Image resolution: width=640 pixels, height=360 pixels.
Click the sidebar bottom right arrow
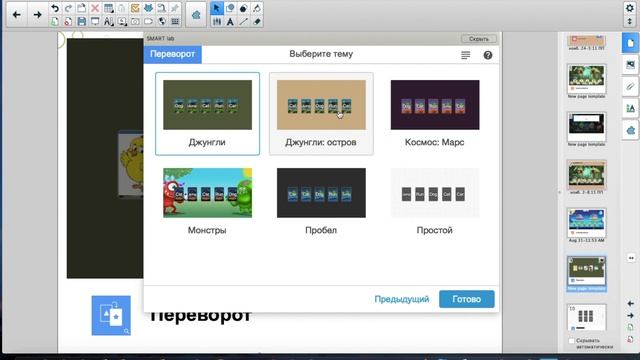click(631, 316)
